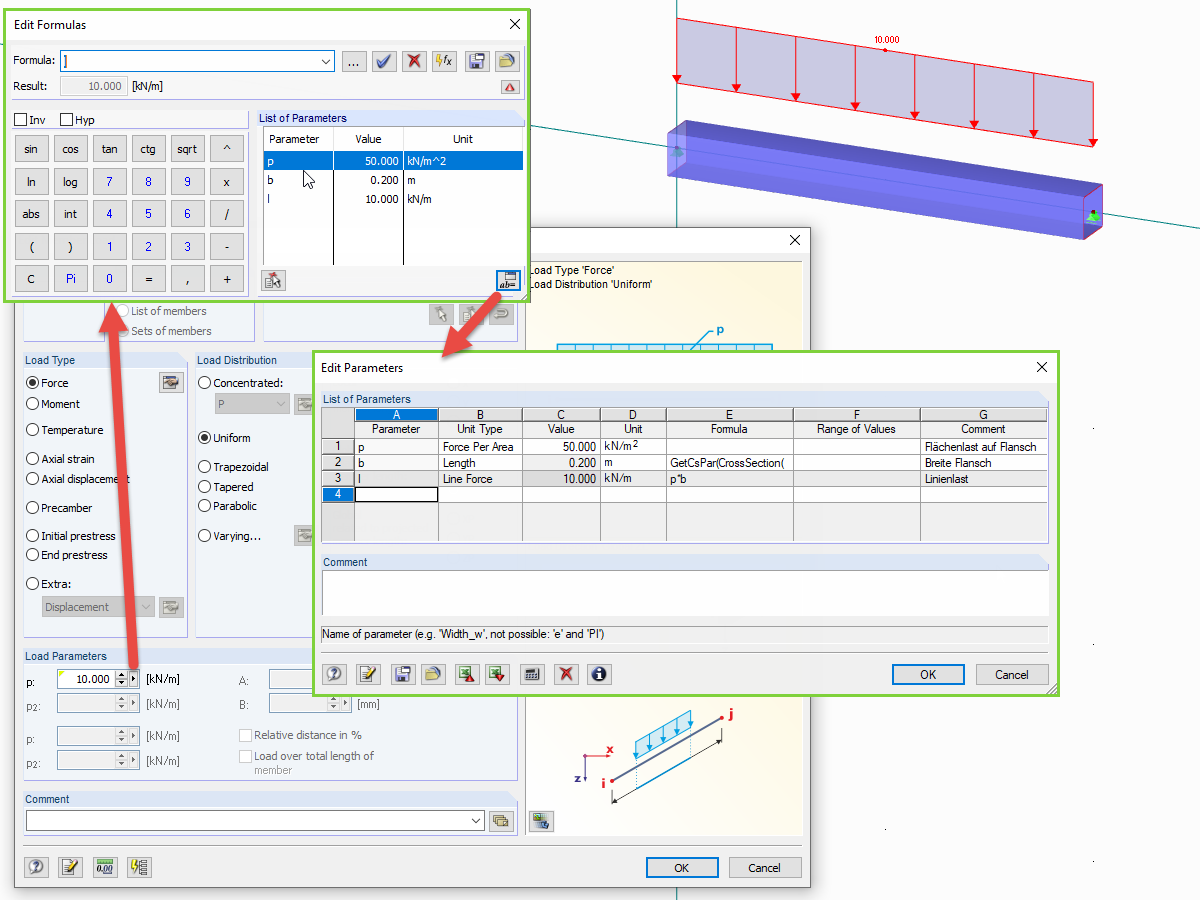Validate the formula with the blue checkmark
Screen dimensions: 1200x900
pos(383,61)
